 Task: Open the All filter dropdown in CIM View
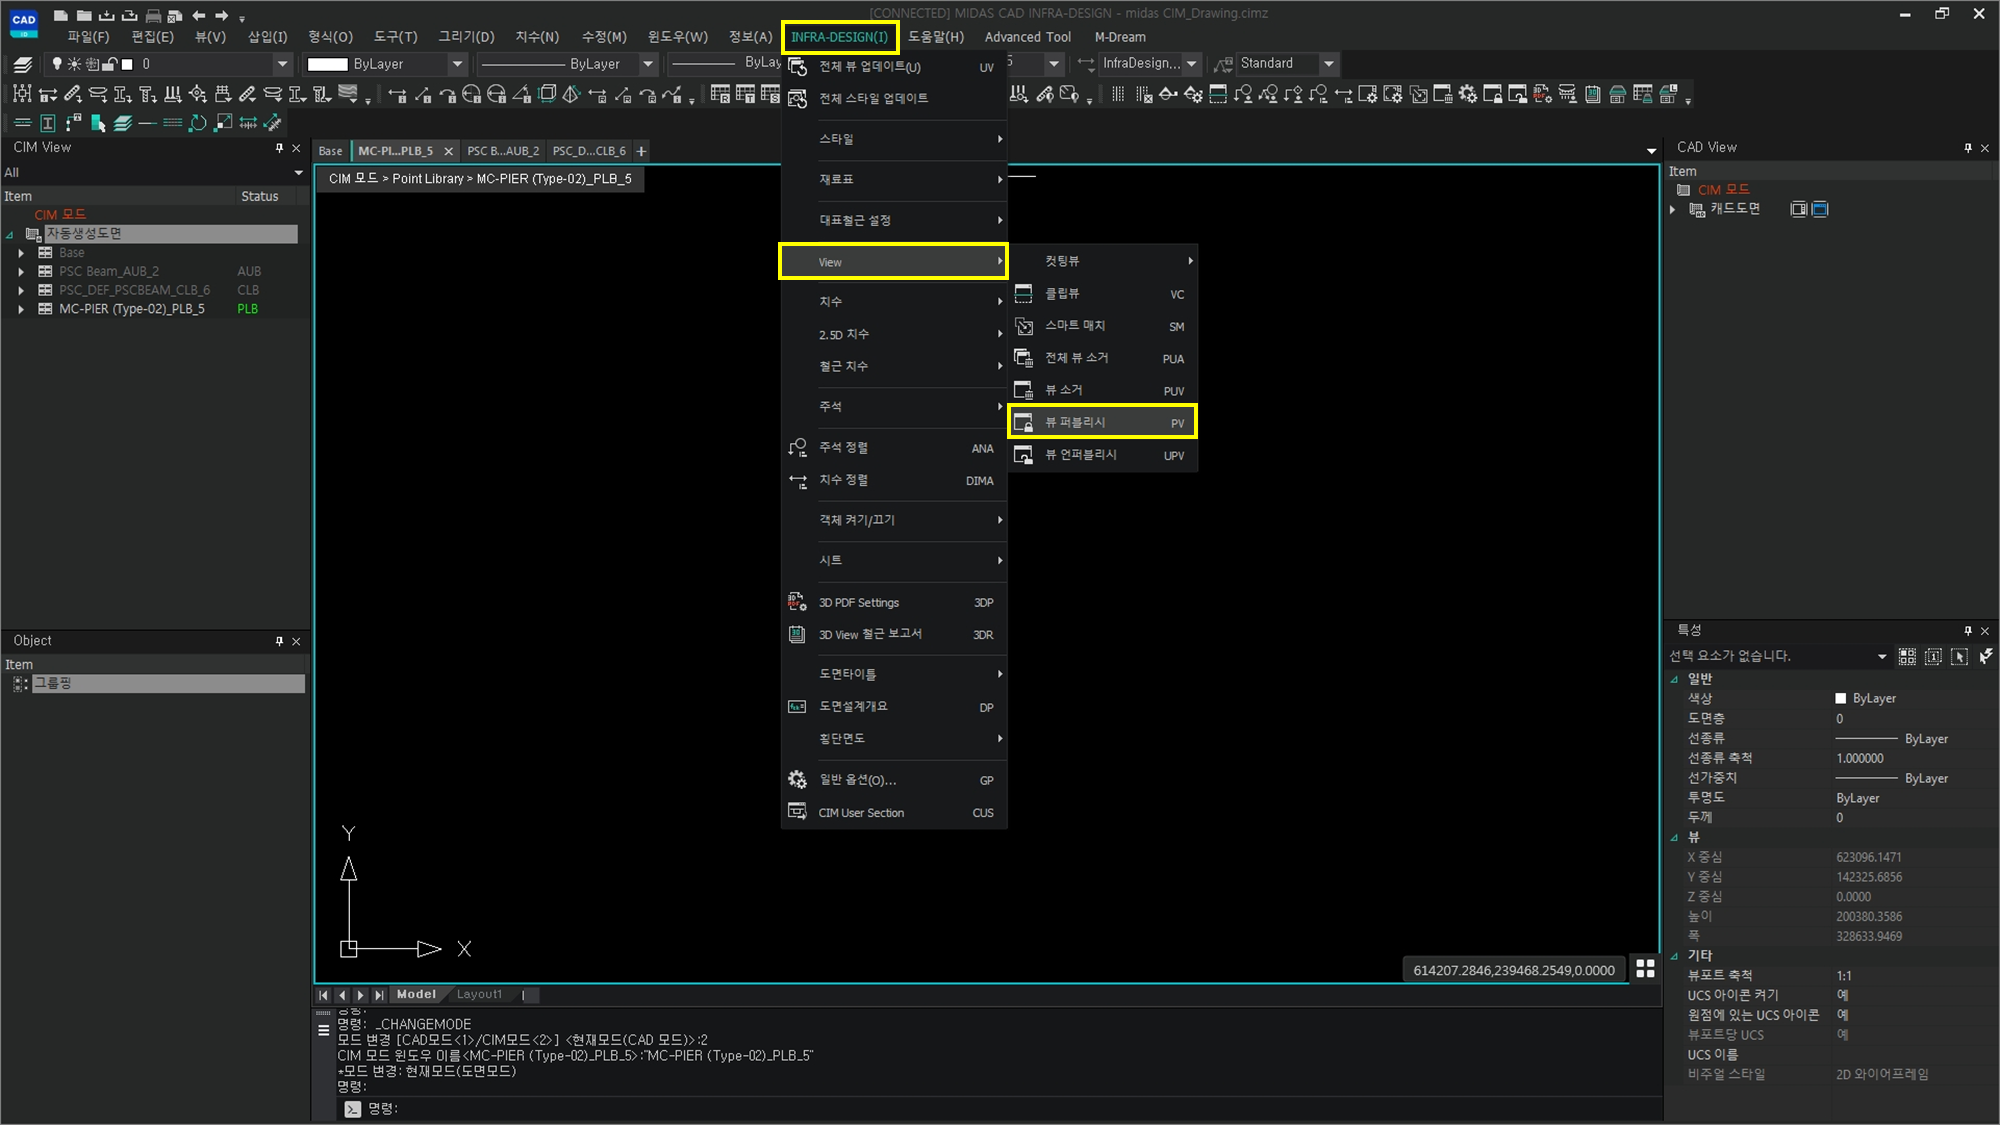(298, 173)
